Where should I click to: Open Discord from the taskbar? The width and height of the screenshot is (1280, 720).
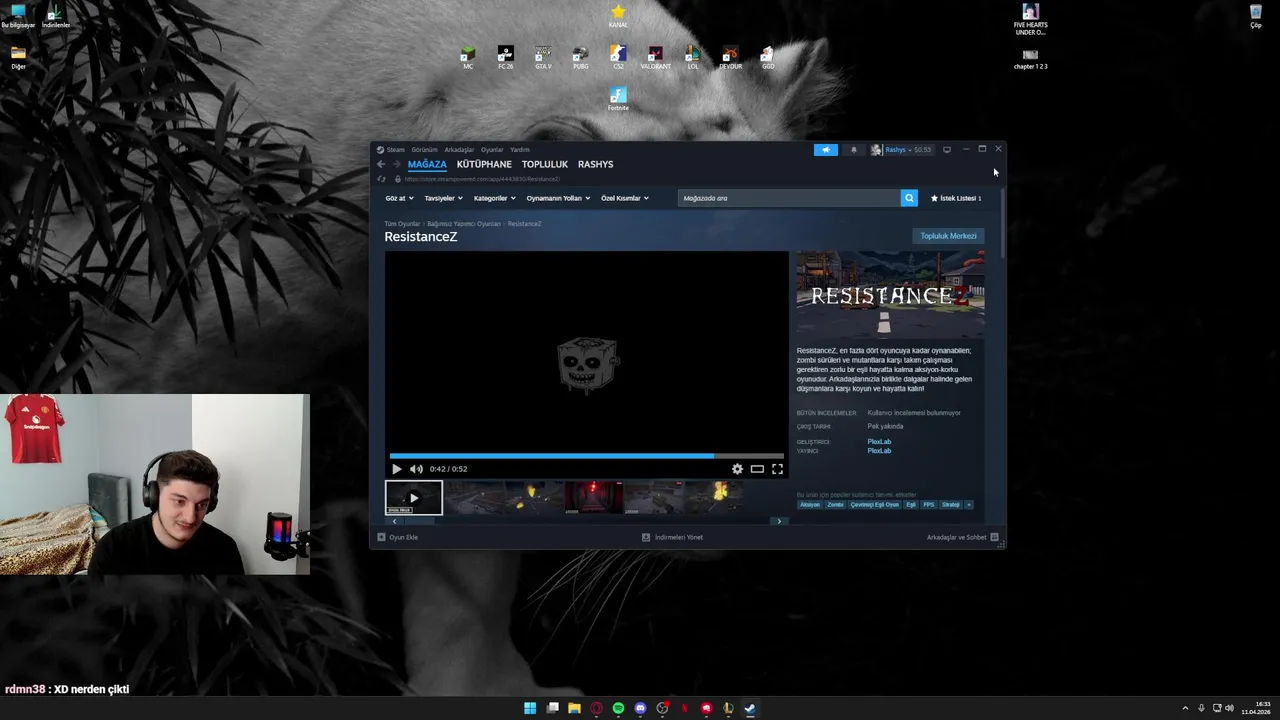coord(640,708)
